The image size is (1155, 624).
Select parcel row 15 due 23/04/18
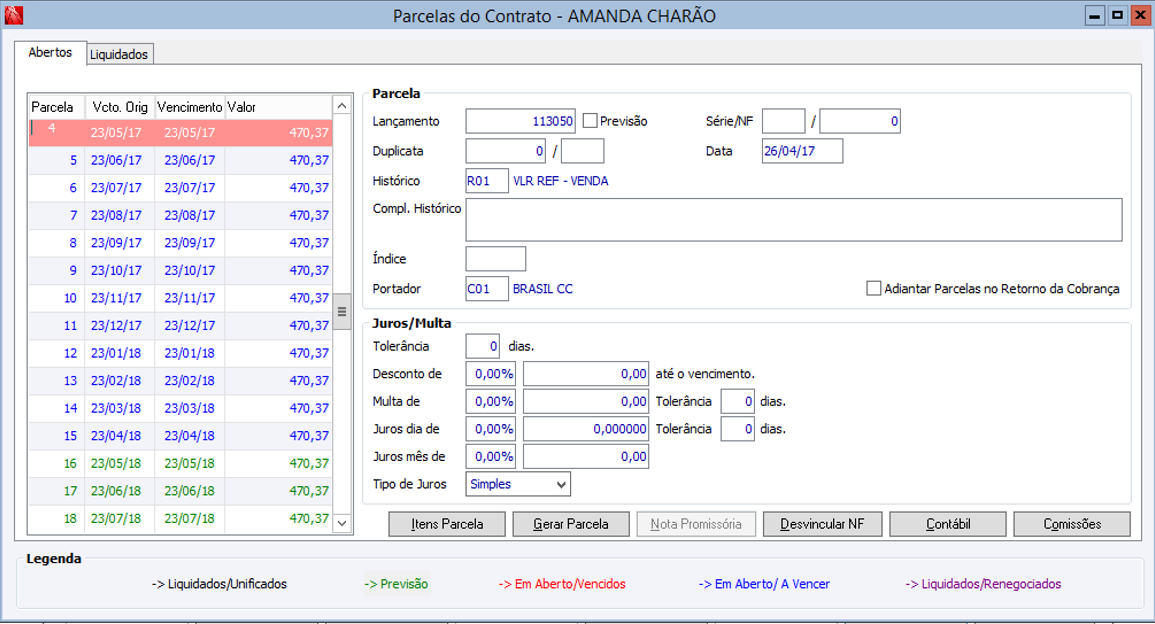180,435
